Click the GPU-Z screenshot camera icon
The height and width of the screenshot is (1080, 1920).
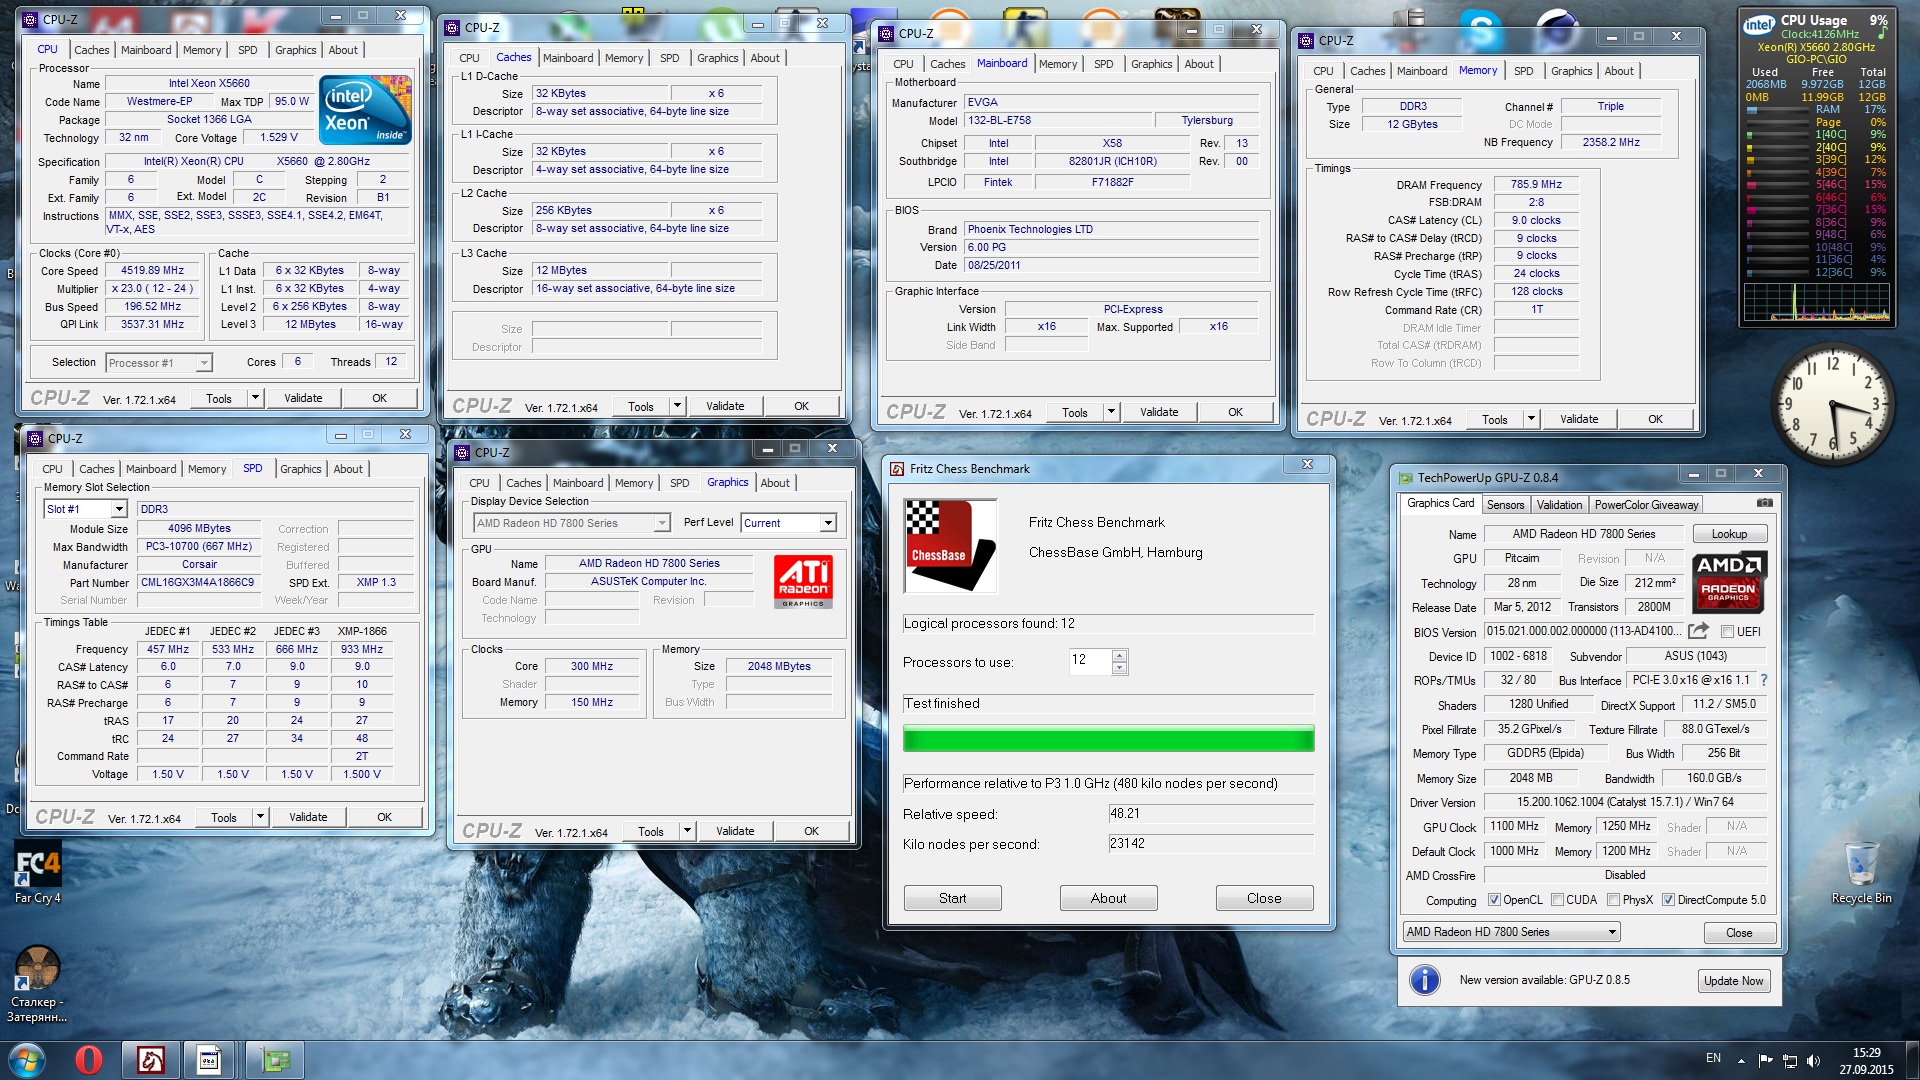(1764, 503)
